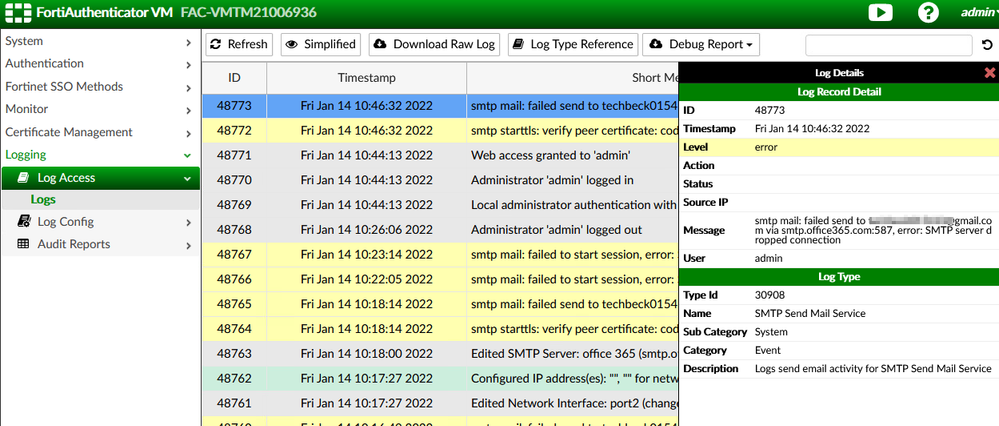The width and height of the screenshot is (999, 426).
Task: Switch to Simplified log view
Action: pyautogui.click(x=320, y=44)
